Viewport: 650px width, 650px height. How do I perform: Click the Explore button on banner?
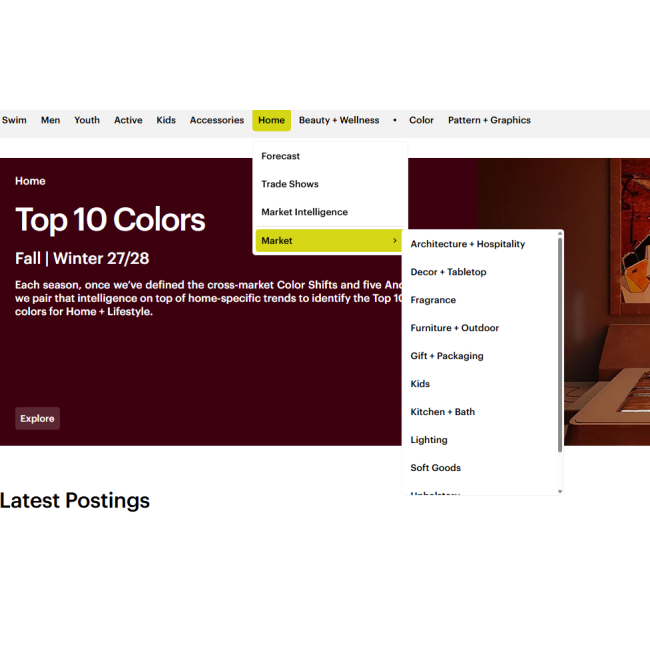37,419
